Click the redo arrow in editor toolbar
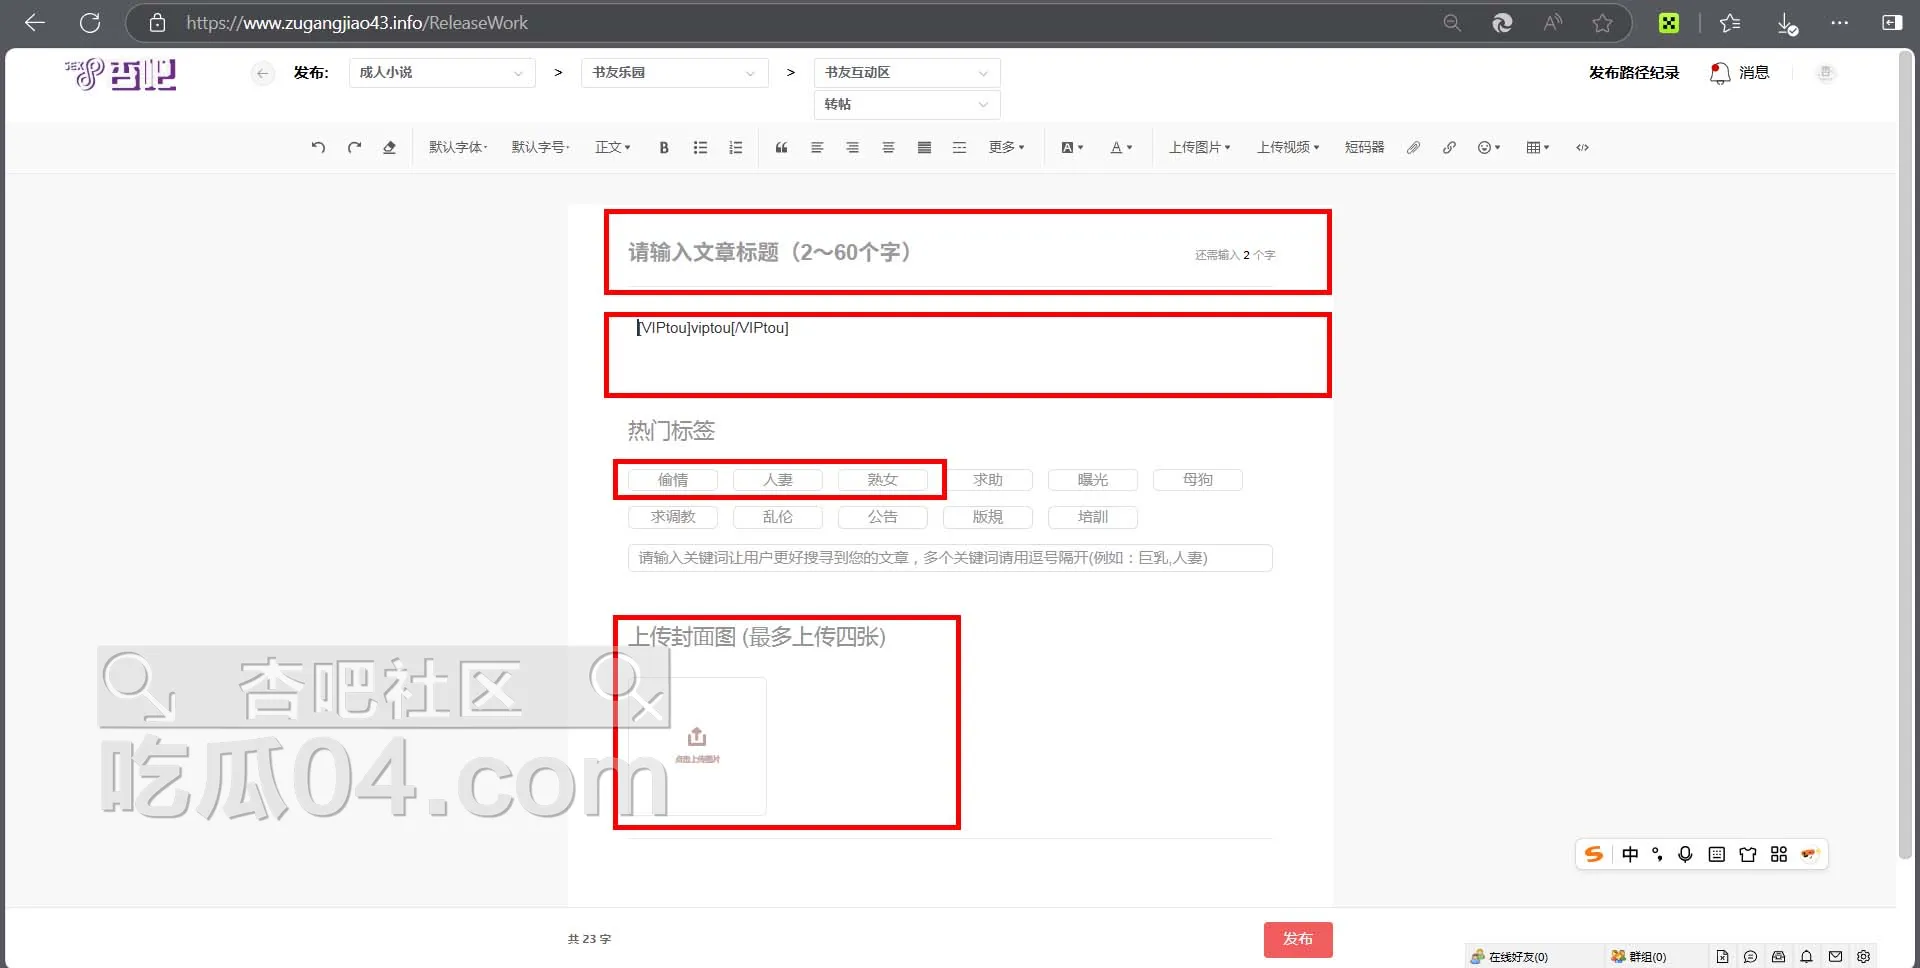This screenshot has width=1920, height=968. click(x=354, y=147)
